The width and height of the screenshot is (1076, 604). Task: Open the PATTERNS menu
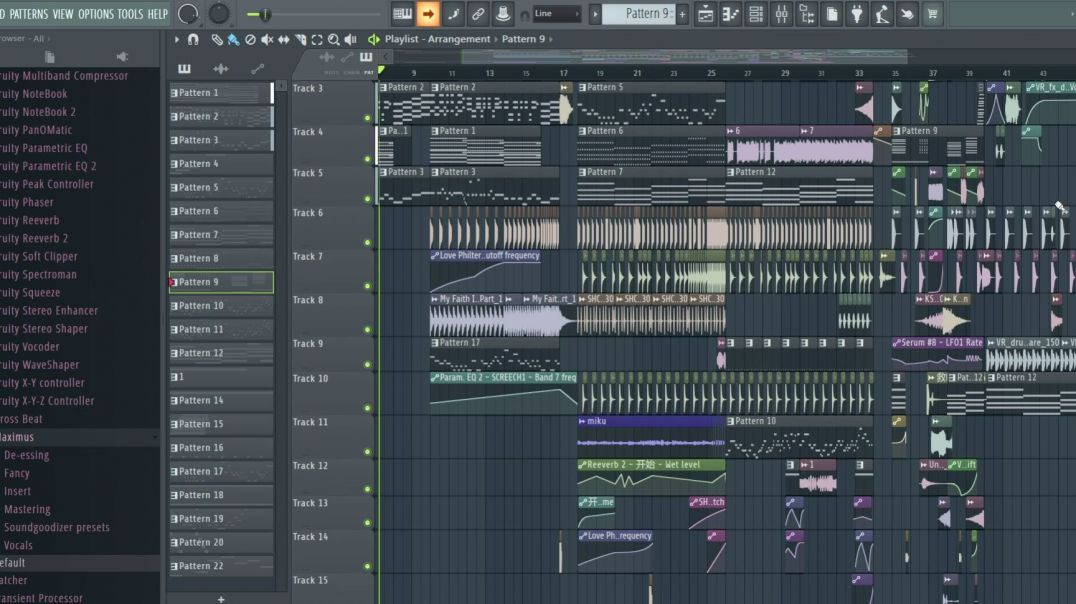pyautogui.click(x=28, y=14)
